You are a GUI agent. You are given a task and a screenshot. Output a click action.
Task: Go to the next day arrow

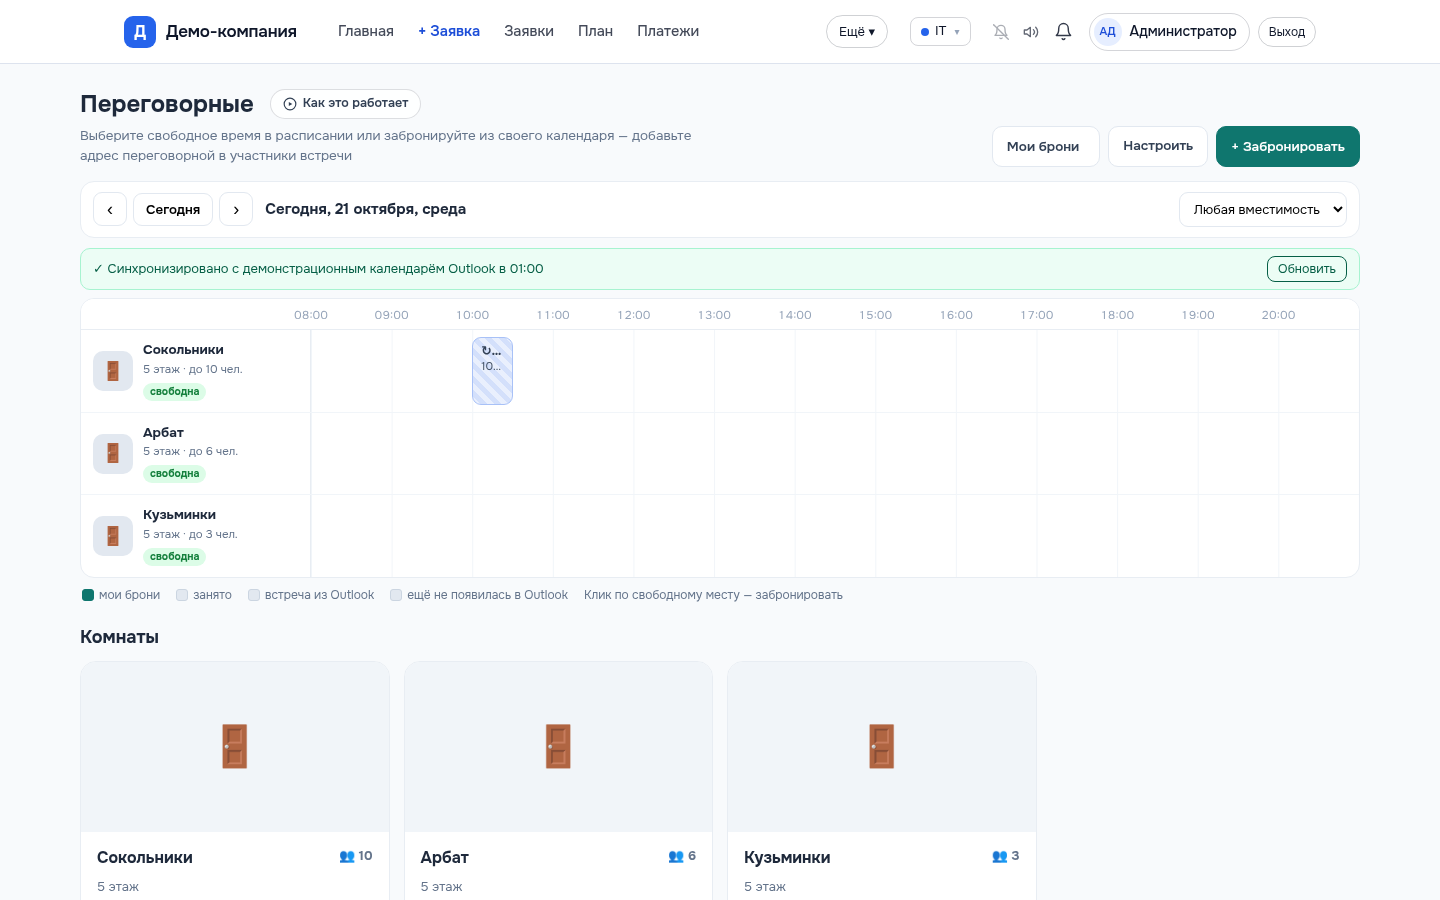pyautogui.click(x=236, y=210)
